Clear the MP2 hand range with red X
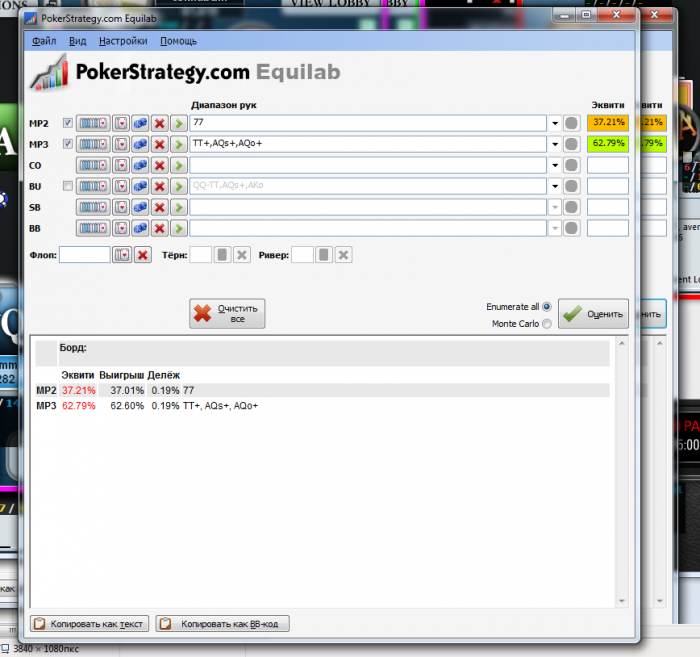 (x=159, y=123)
